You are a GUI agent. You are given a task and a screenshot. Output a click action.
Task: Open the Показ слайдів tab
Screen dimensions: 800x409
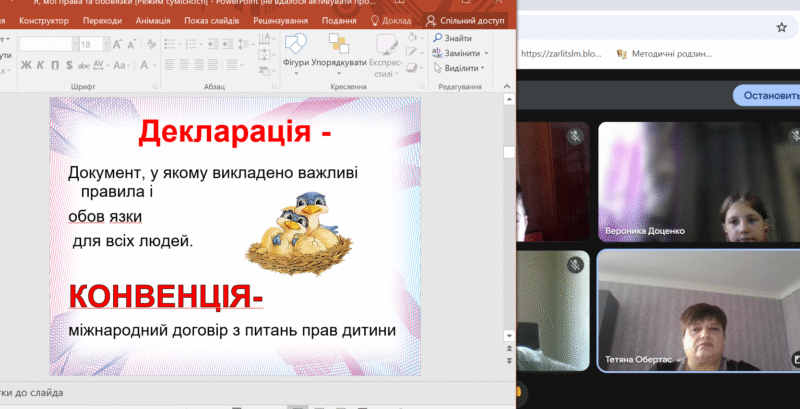coord(208,20)
